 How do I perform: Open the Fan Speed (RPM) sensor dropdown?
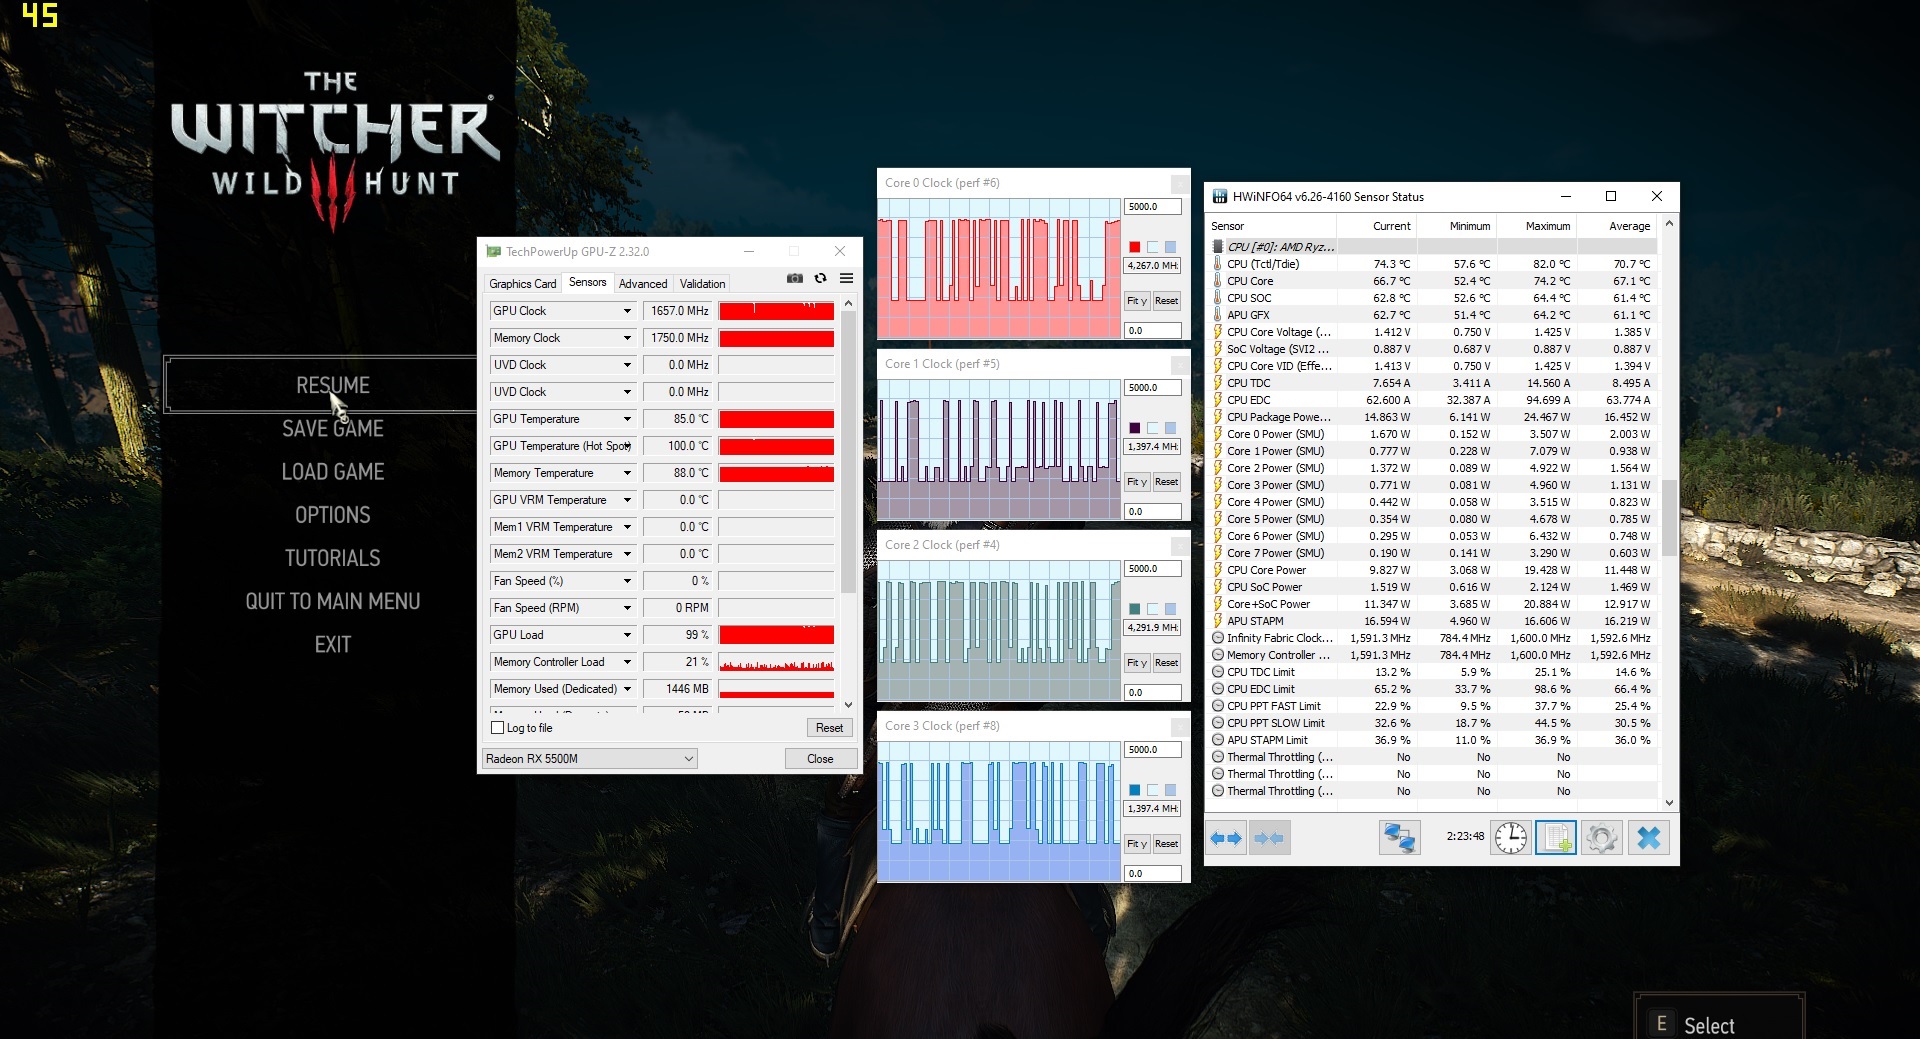point(627,608)
